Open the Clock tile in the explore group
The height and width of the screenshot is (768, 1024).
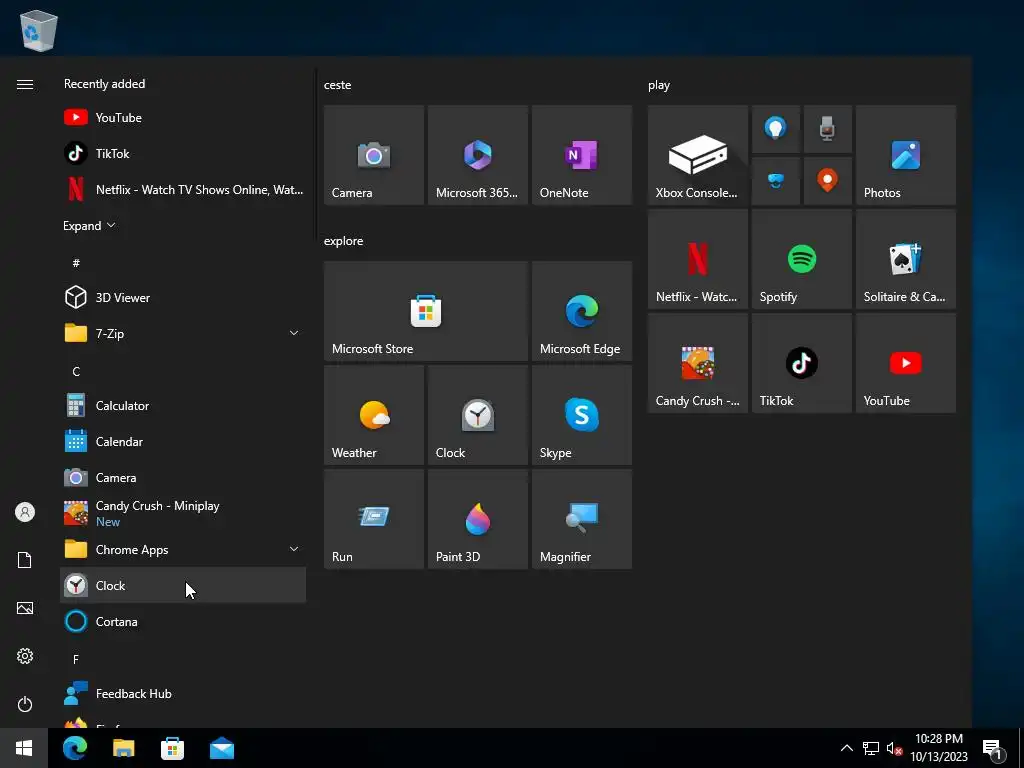(x=477, y=415)
